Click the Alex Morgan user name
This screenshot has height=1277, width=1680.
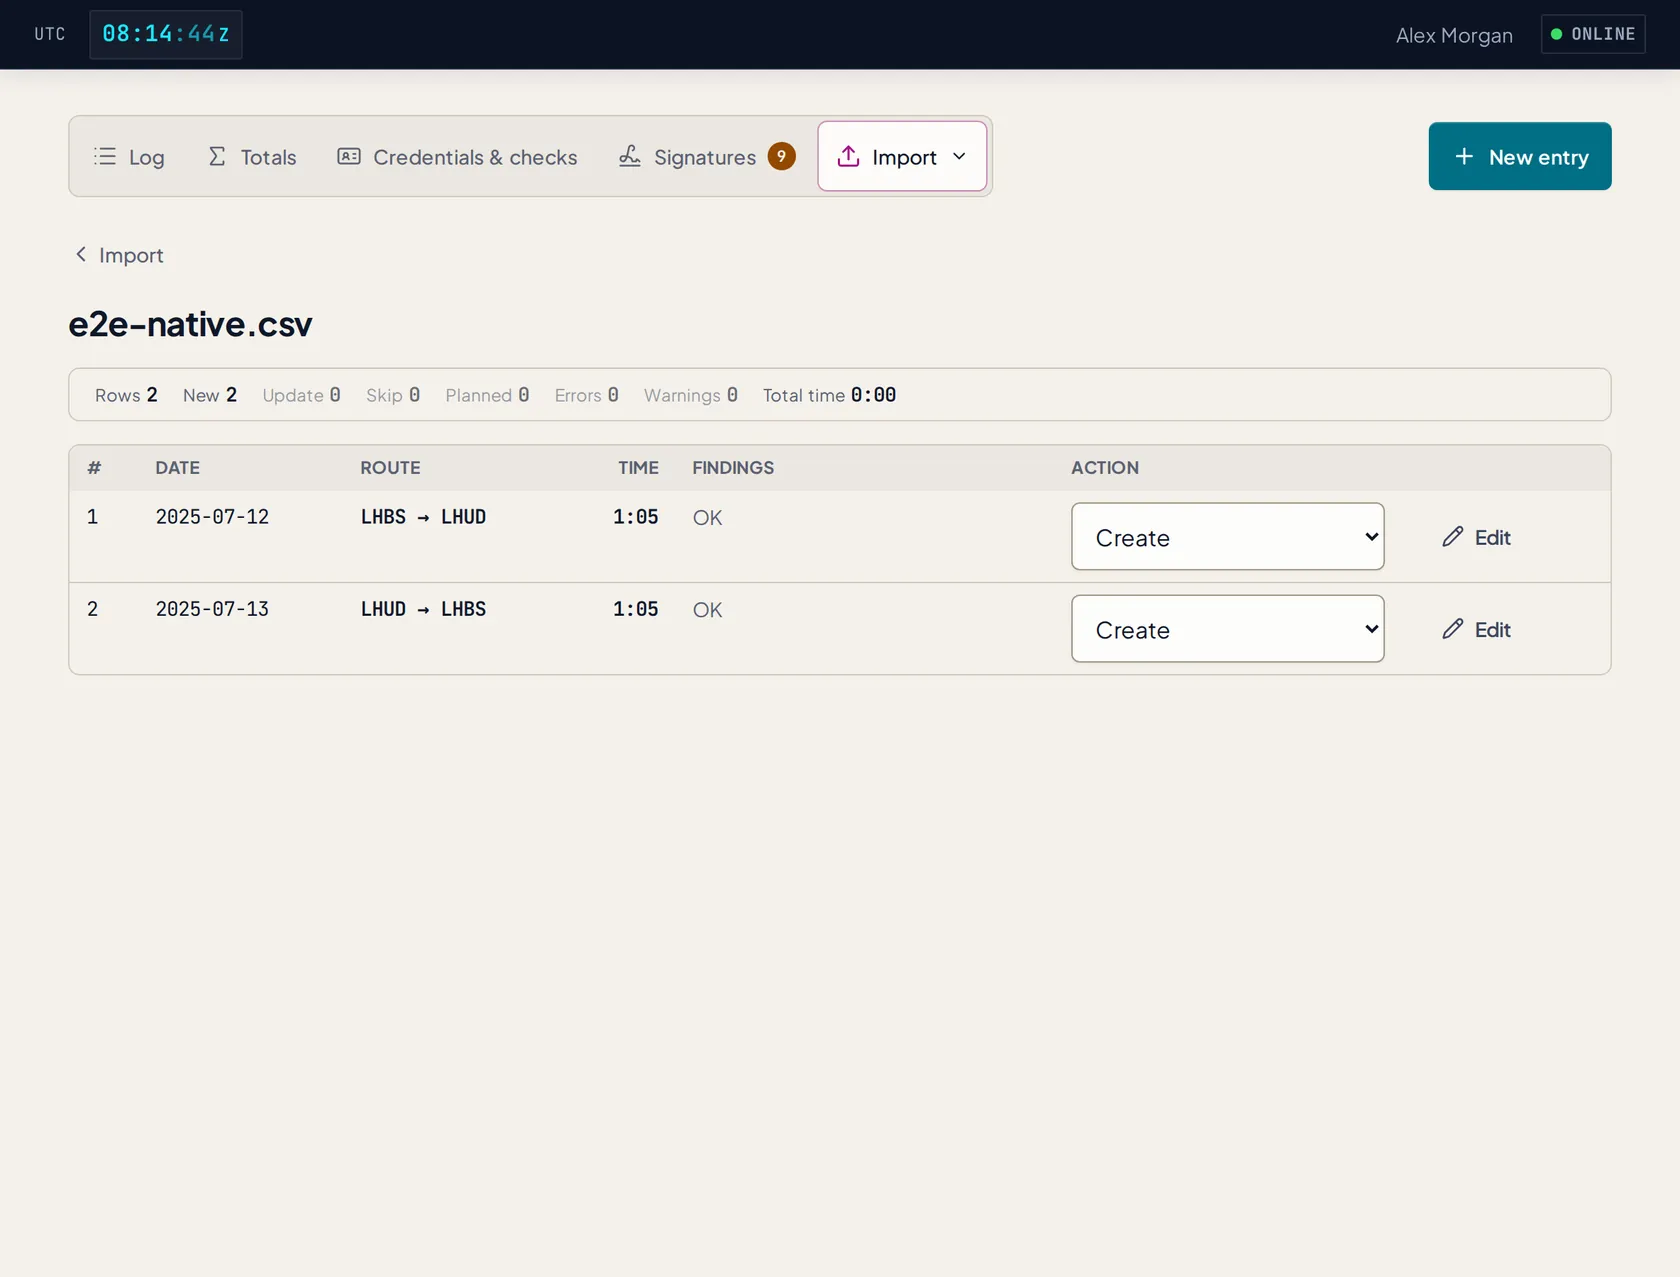tap(1454, 35)
